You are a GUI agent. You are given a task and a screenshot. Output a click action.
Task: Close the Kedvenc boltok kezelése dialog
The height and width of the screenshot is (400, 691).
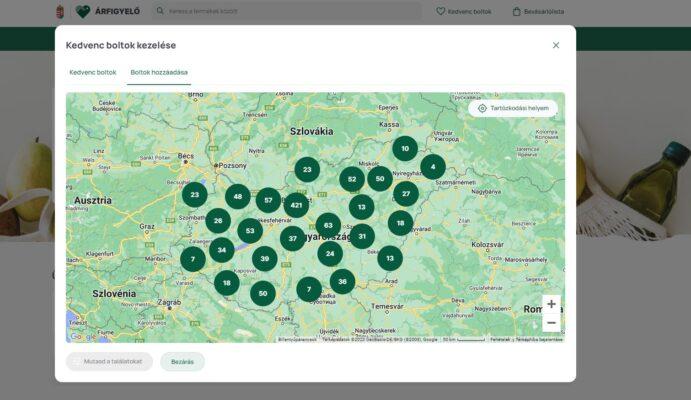pyautogui.click(x=556, y=45)
